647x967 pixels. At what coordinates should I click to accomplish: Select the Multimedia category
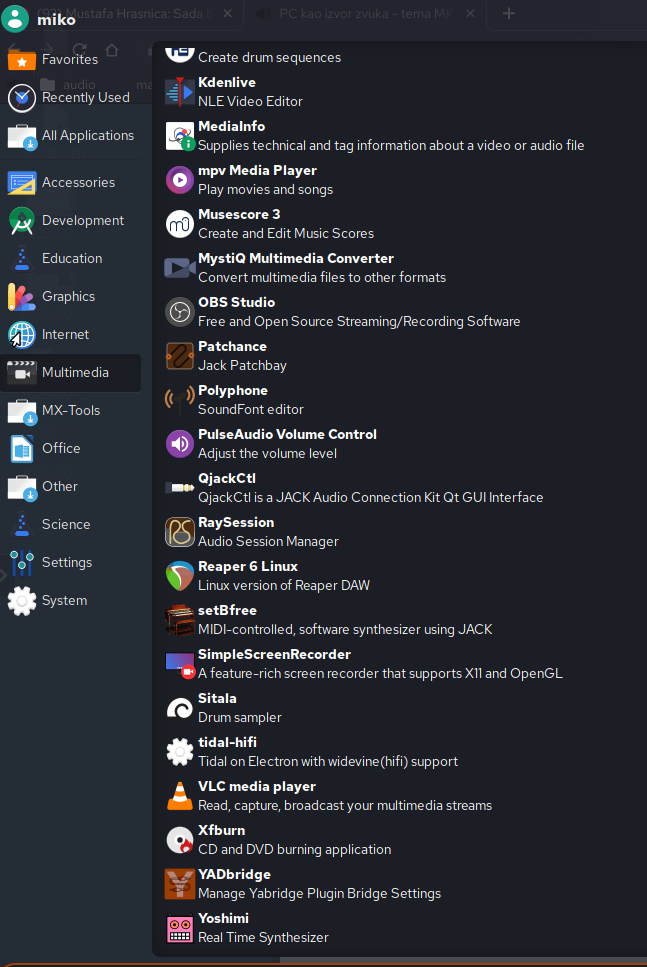(x=71, y=372)
